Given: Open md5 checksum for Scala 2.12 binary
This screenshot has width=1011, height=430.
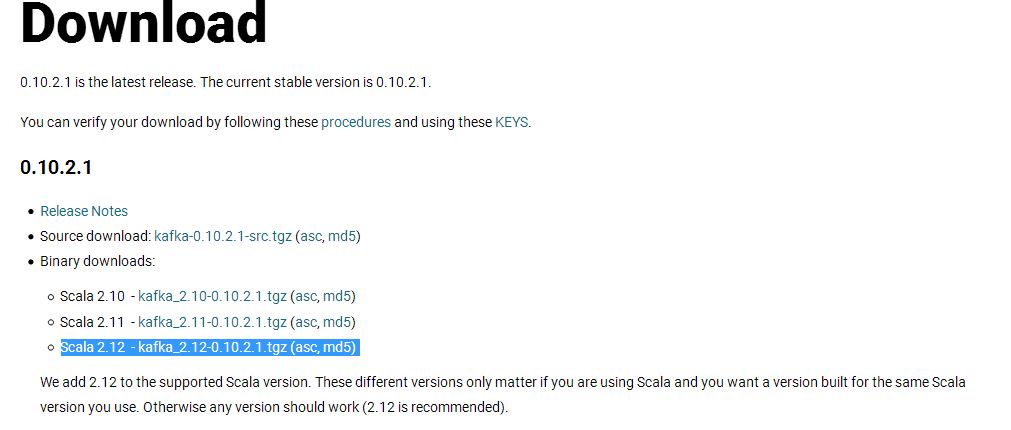Looking at the screenshot, I should pos(337,347).
